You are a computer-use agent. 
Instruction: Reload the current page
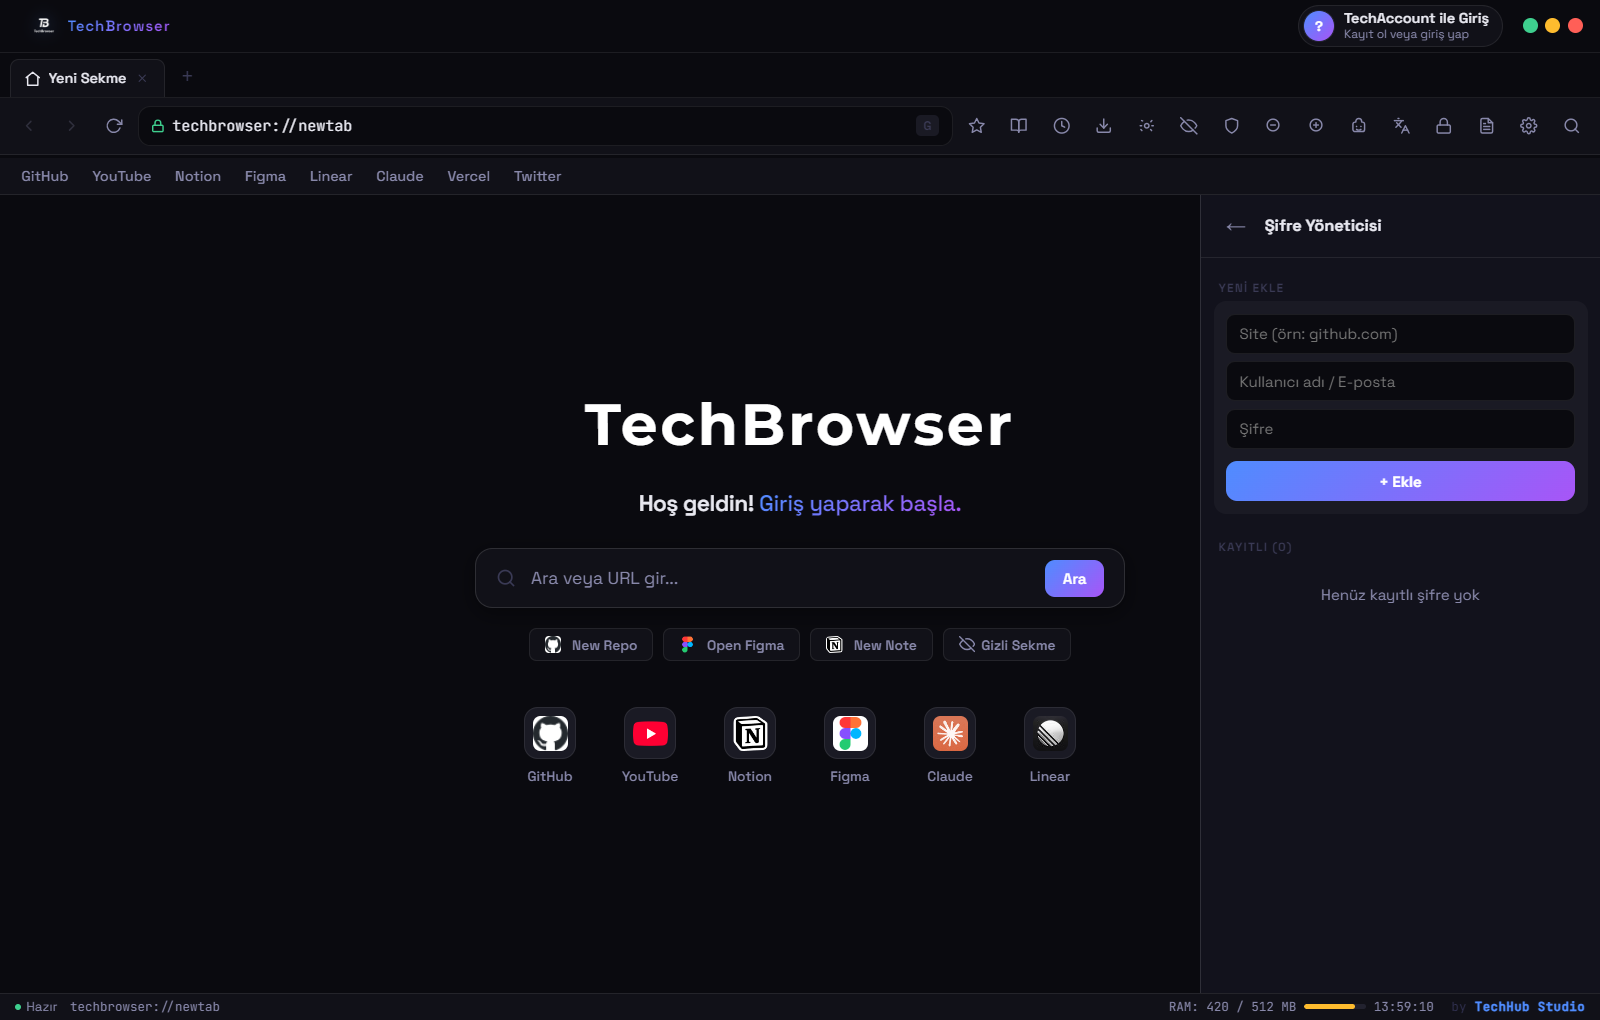[x=114, y=126]
